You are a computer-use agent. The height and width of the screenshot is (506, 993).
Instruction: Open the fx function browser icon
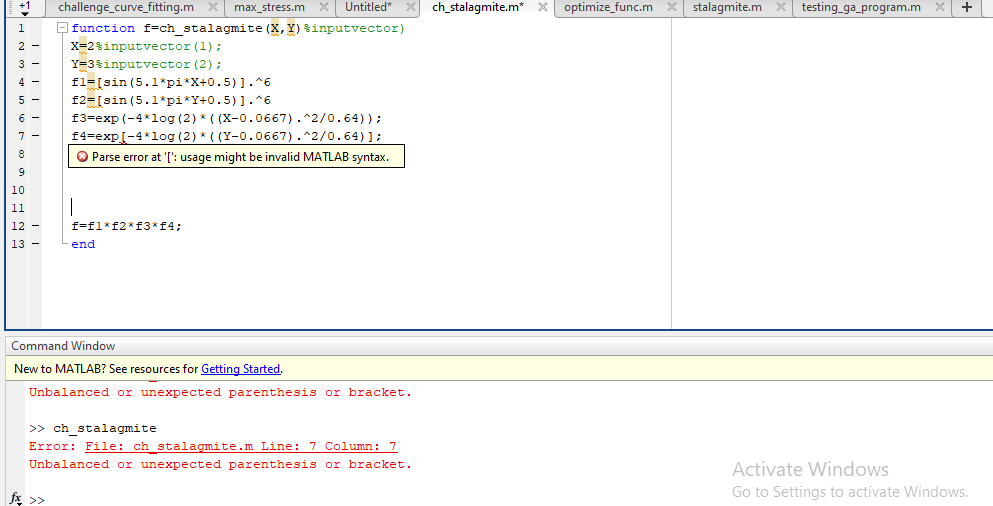pos(15,498)
